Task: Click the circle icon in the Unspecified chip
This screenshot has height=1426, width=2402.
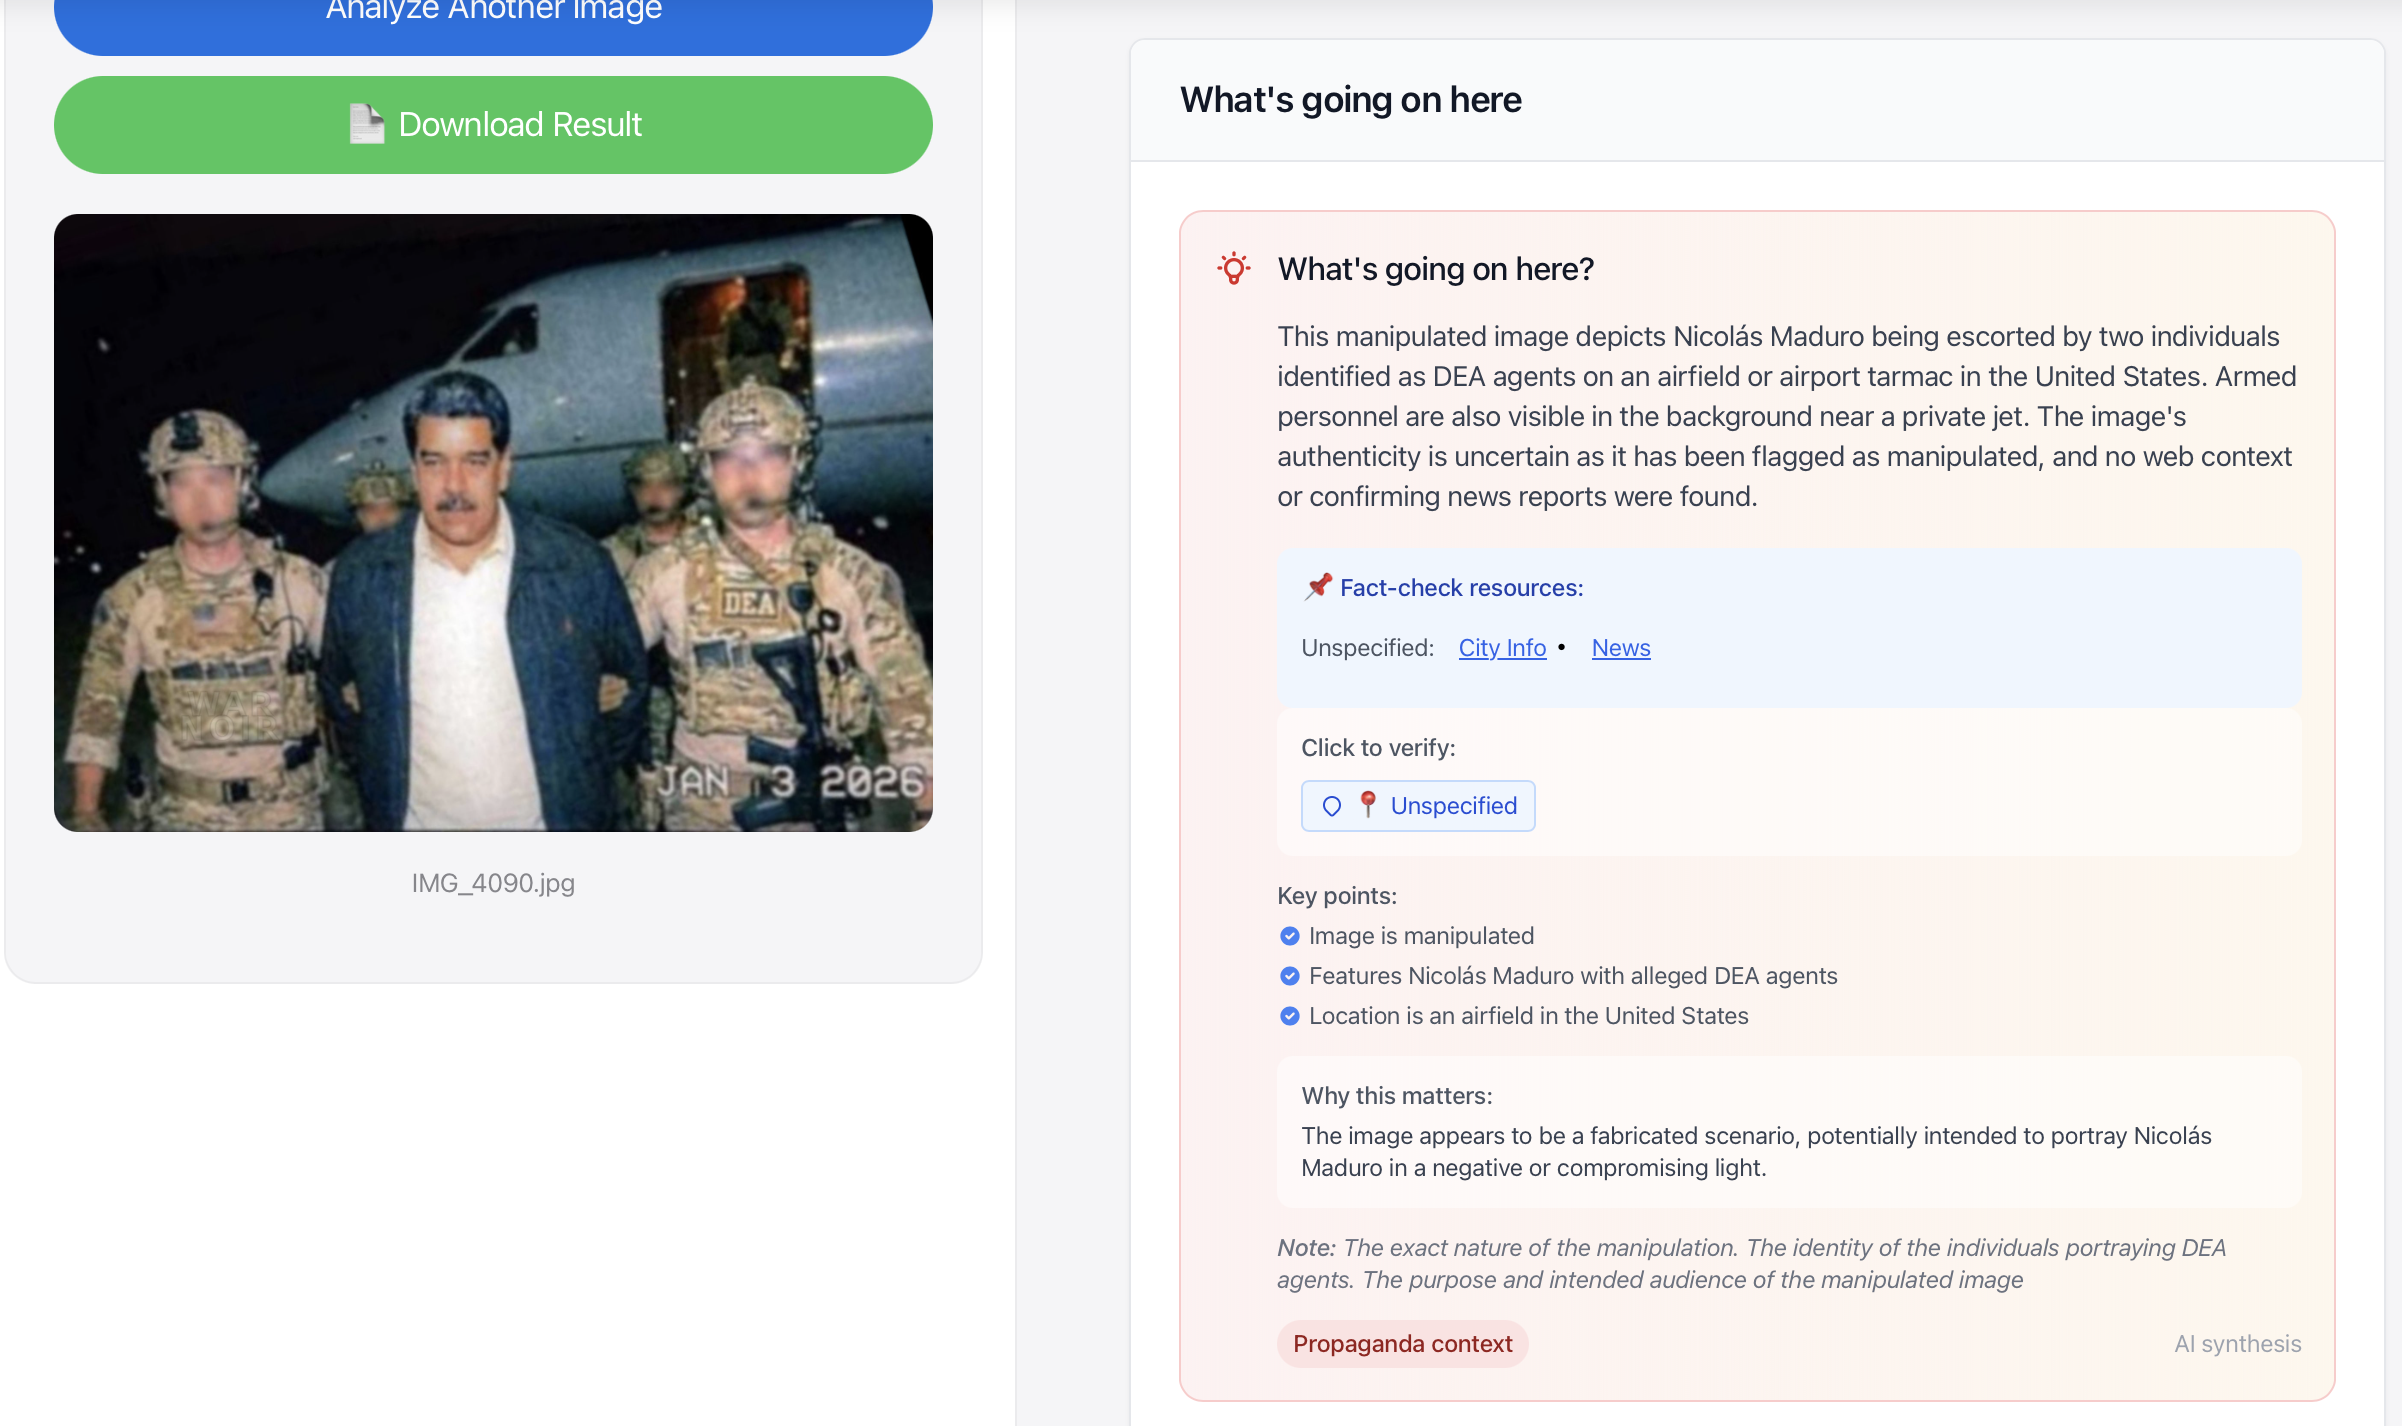Action: click(x=1332, y=806)
